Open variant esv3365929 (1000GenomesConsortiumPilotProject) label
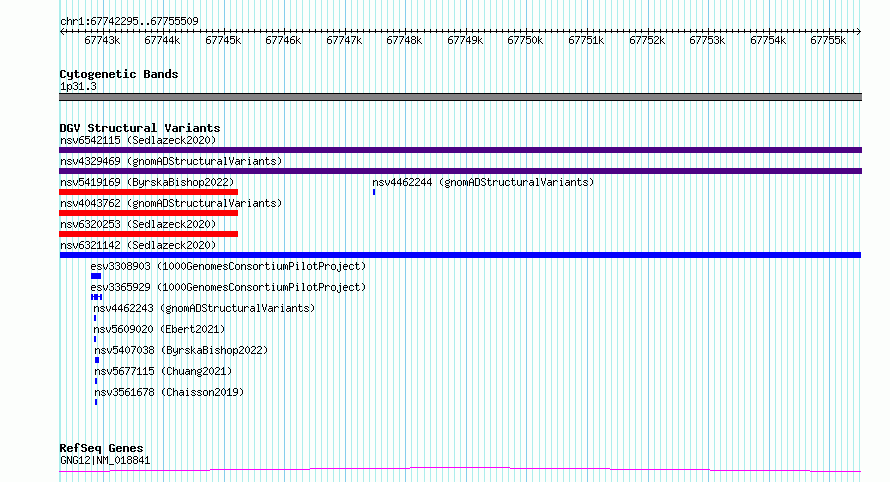890x482 pixels. (x=228, y=287)
